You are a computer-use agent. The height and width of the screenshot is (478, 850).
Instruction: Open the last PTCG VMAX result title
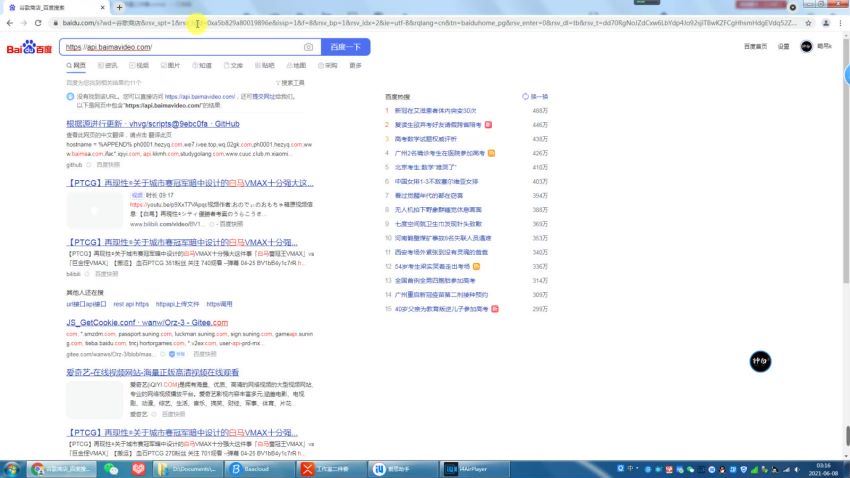[x=182, y=432]
